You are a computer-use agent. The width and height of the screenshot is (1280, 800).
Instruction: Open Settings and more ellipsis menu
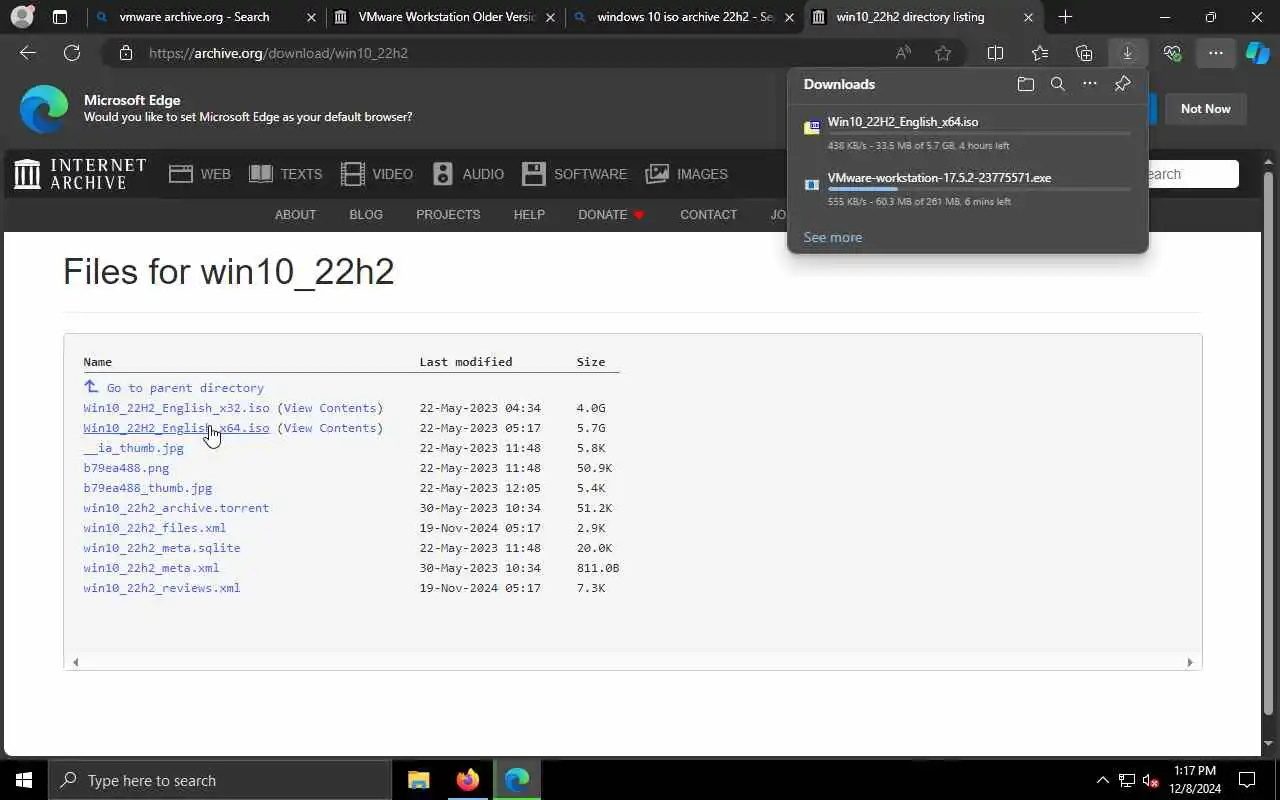point(1215,53)
